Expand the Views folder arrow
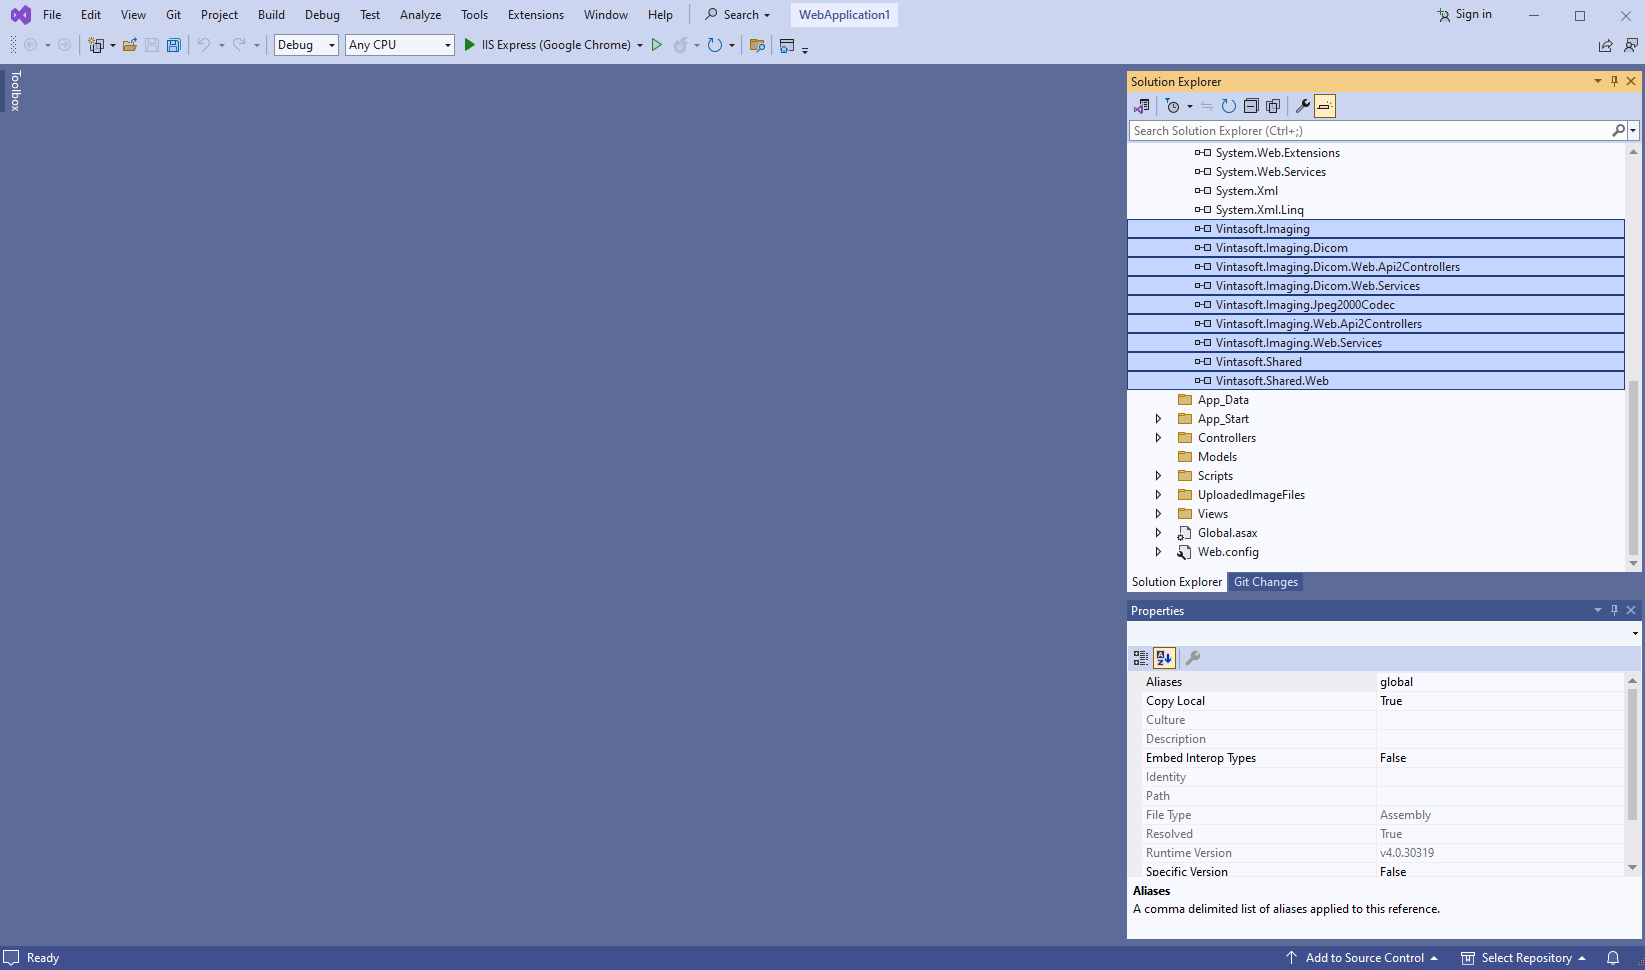Screen dimensions: 1645x970 pyautogui.click(x=1158, y=514)
